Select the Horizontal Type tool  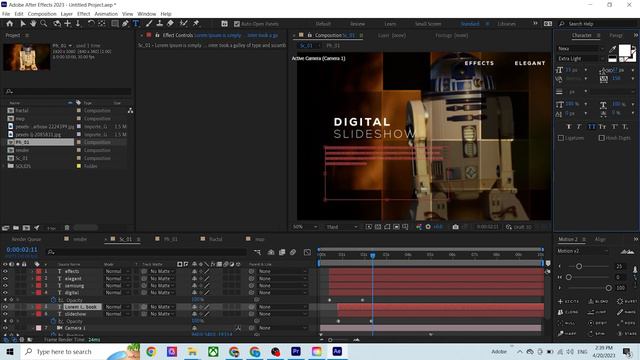[x=136, y=24]
